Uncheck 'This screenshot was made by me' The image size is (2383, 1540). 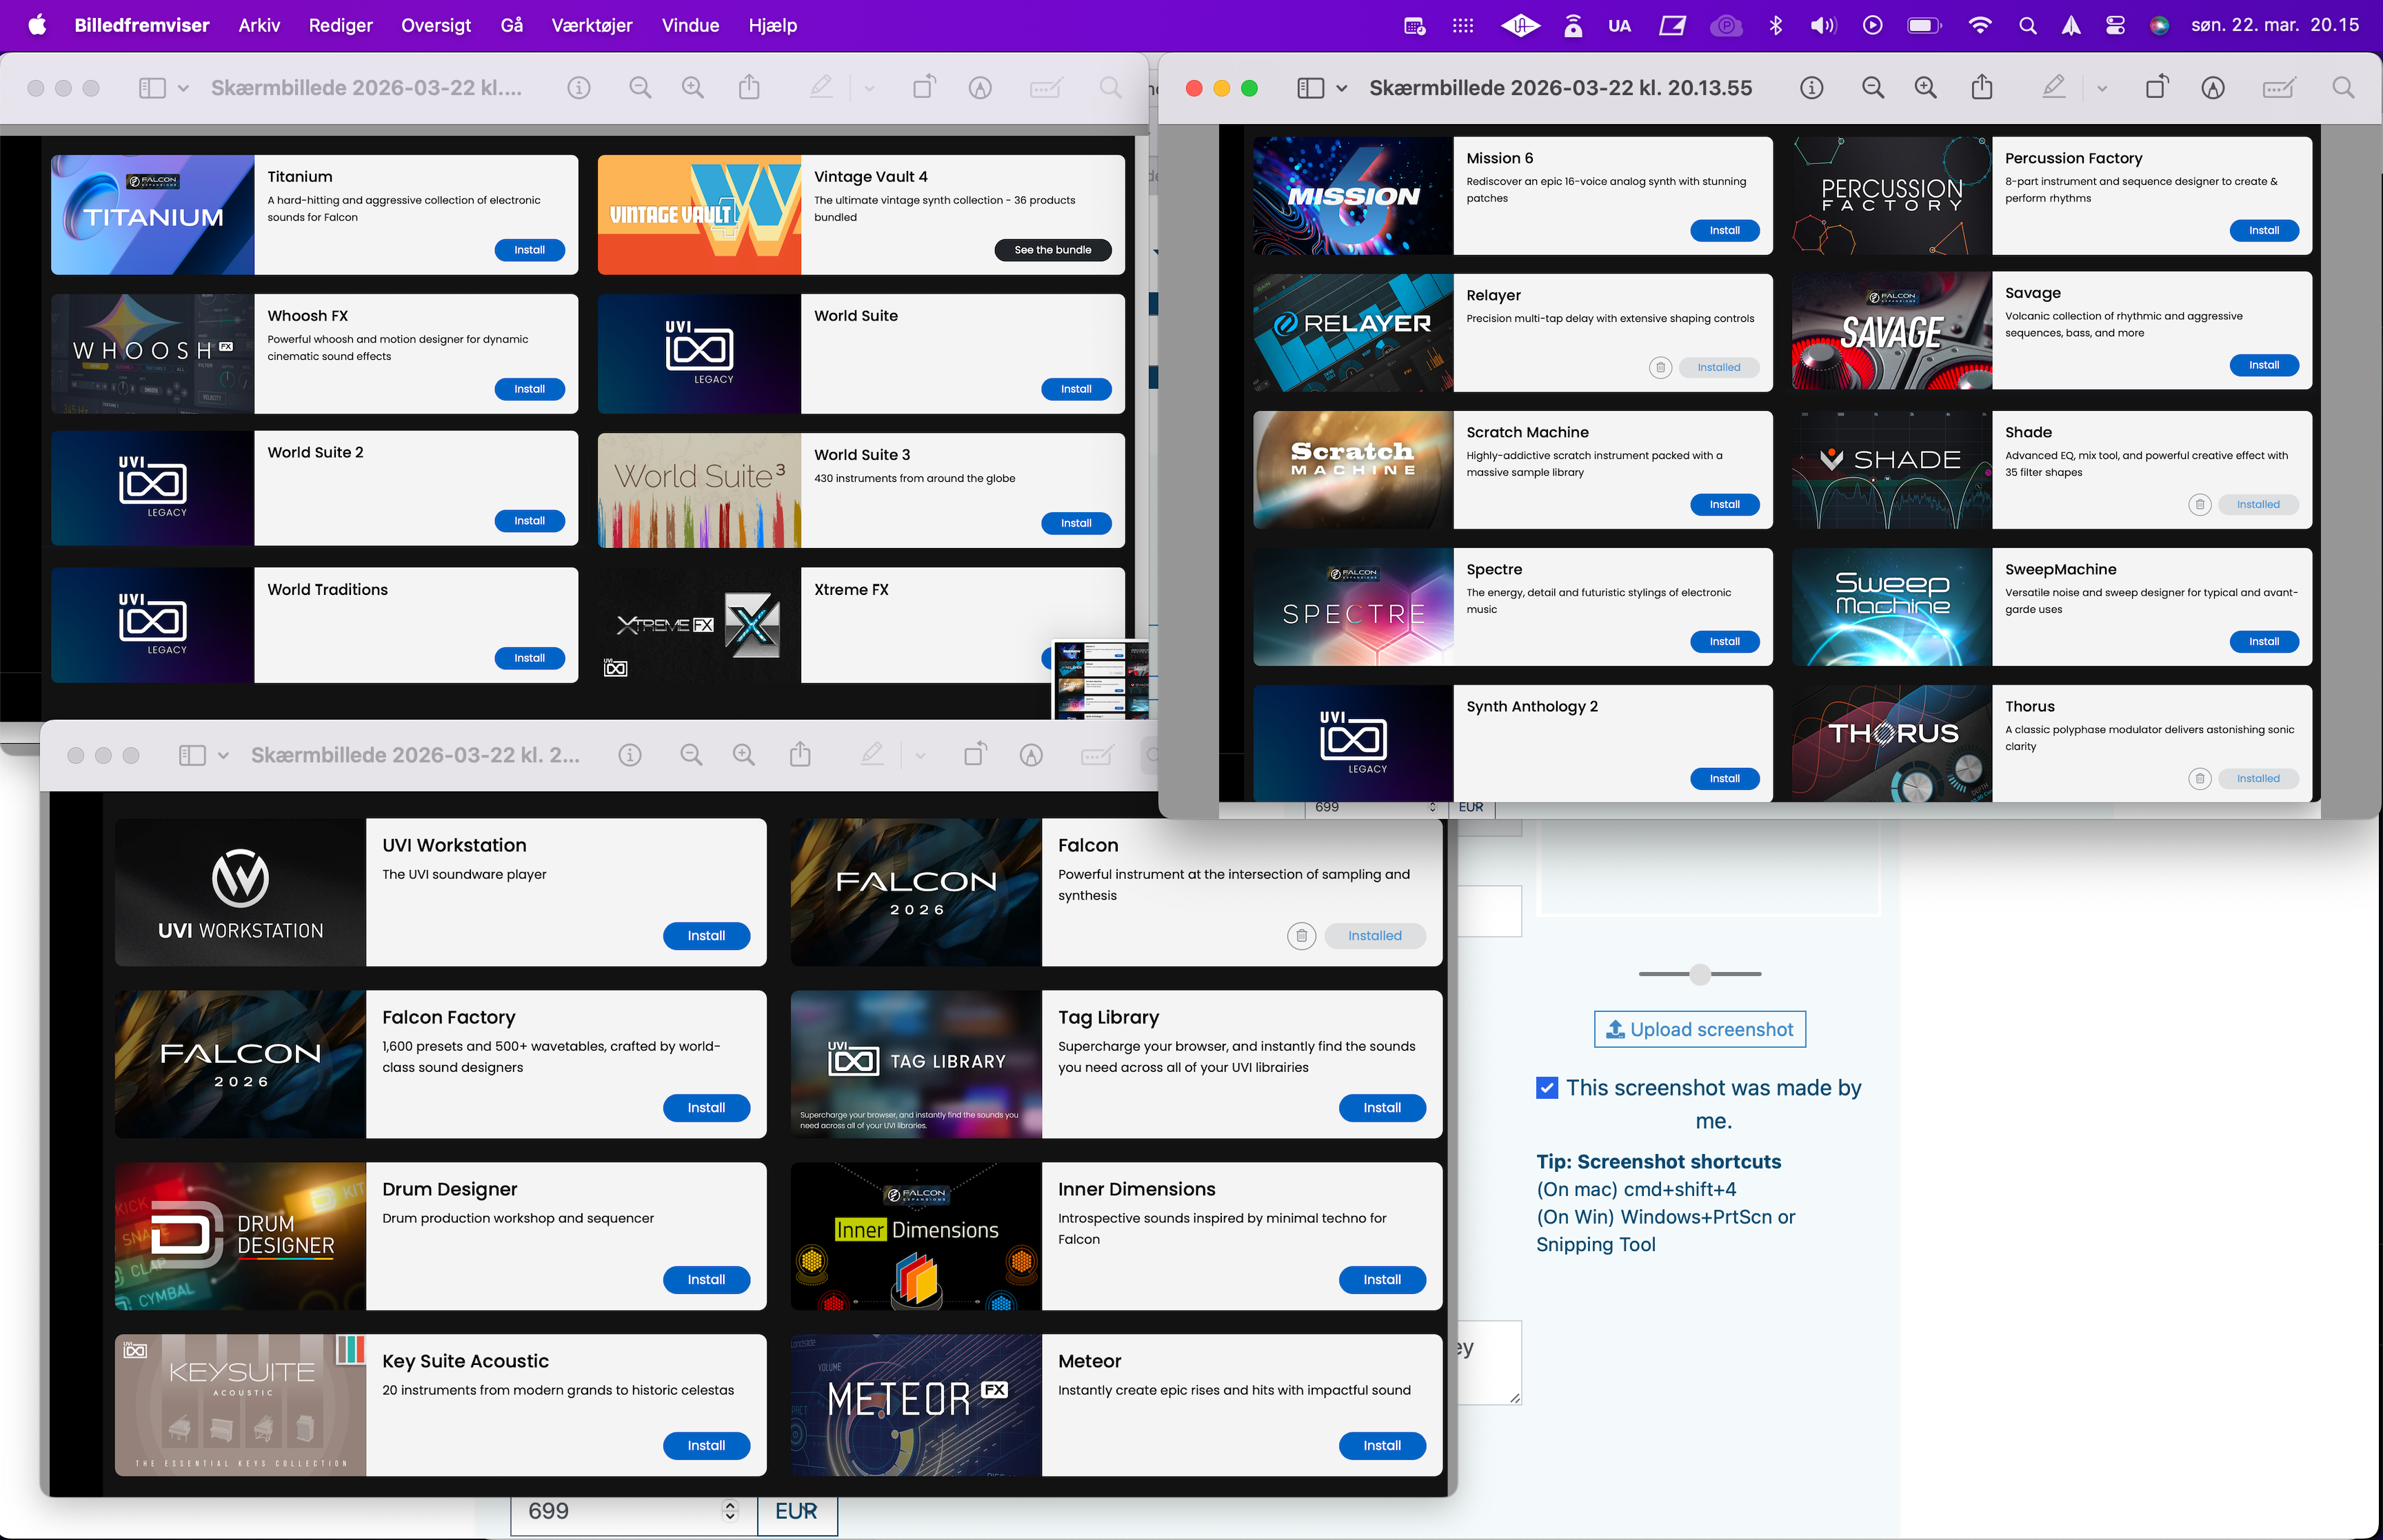coord(1547,1088)
